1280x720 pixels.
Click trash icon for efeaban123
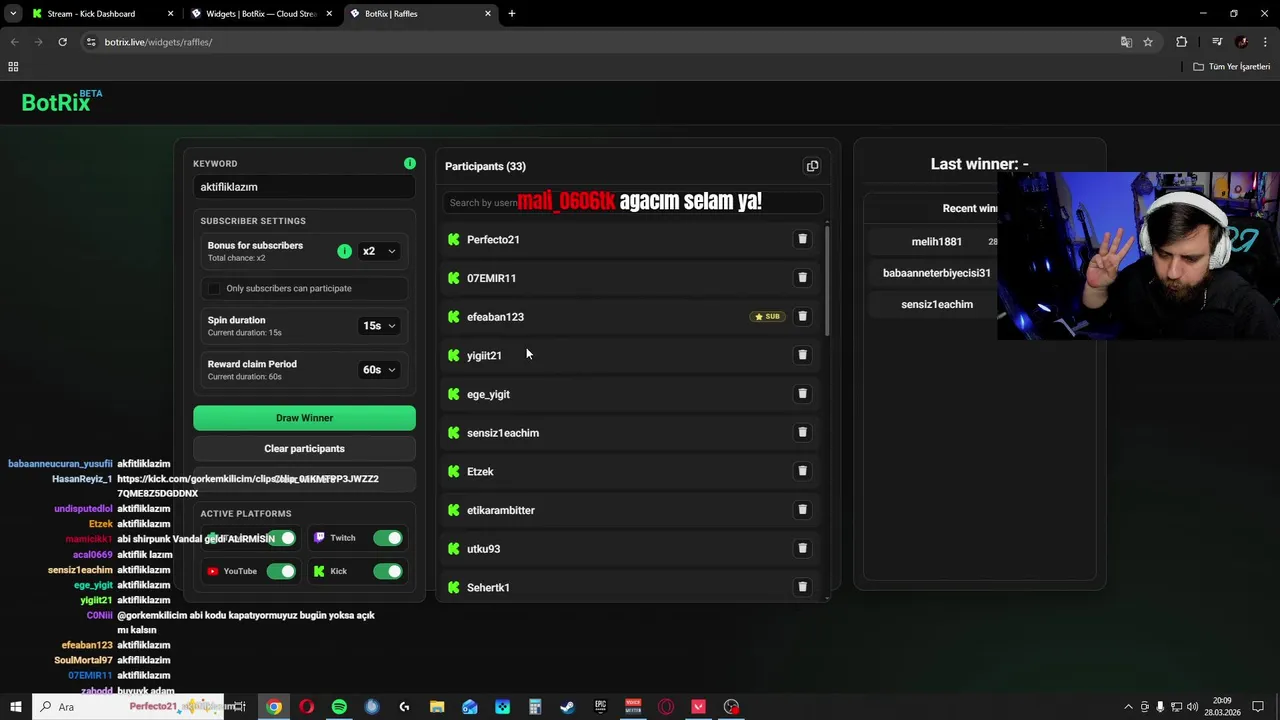tap(802, 316)
